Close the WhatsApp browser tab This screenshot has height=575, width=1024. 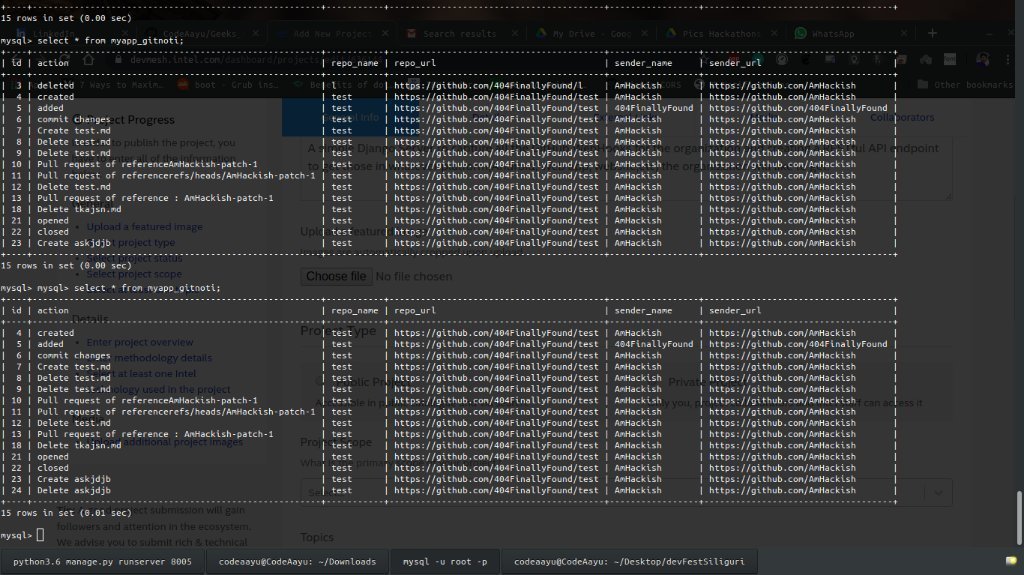point(904,33)
